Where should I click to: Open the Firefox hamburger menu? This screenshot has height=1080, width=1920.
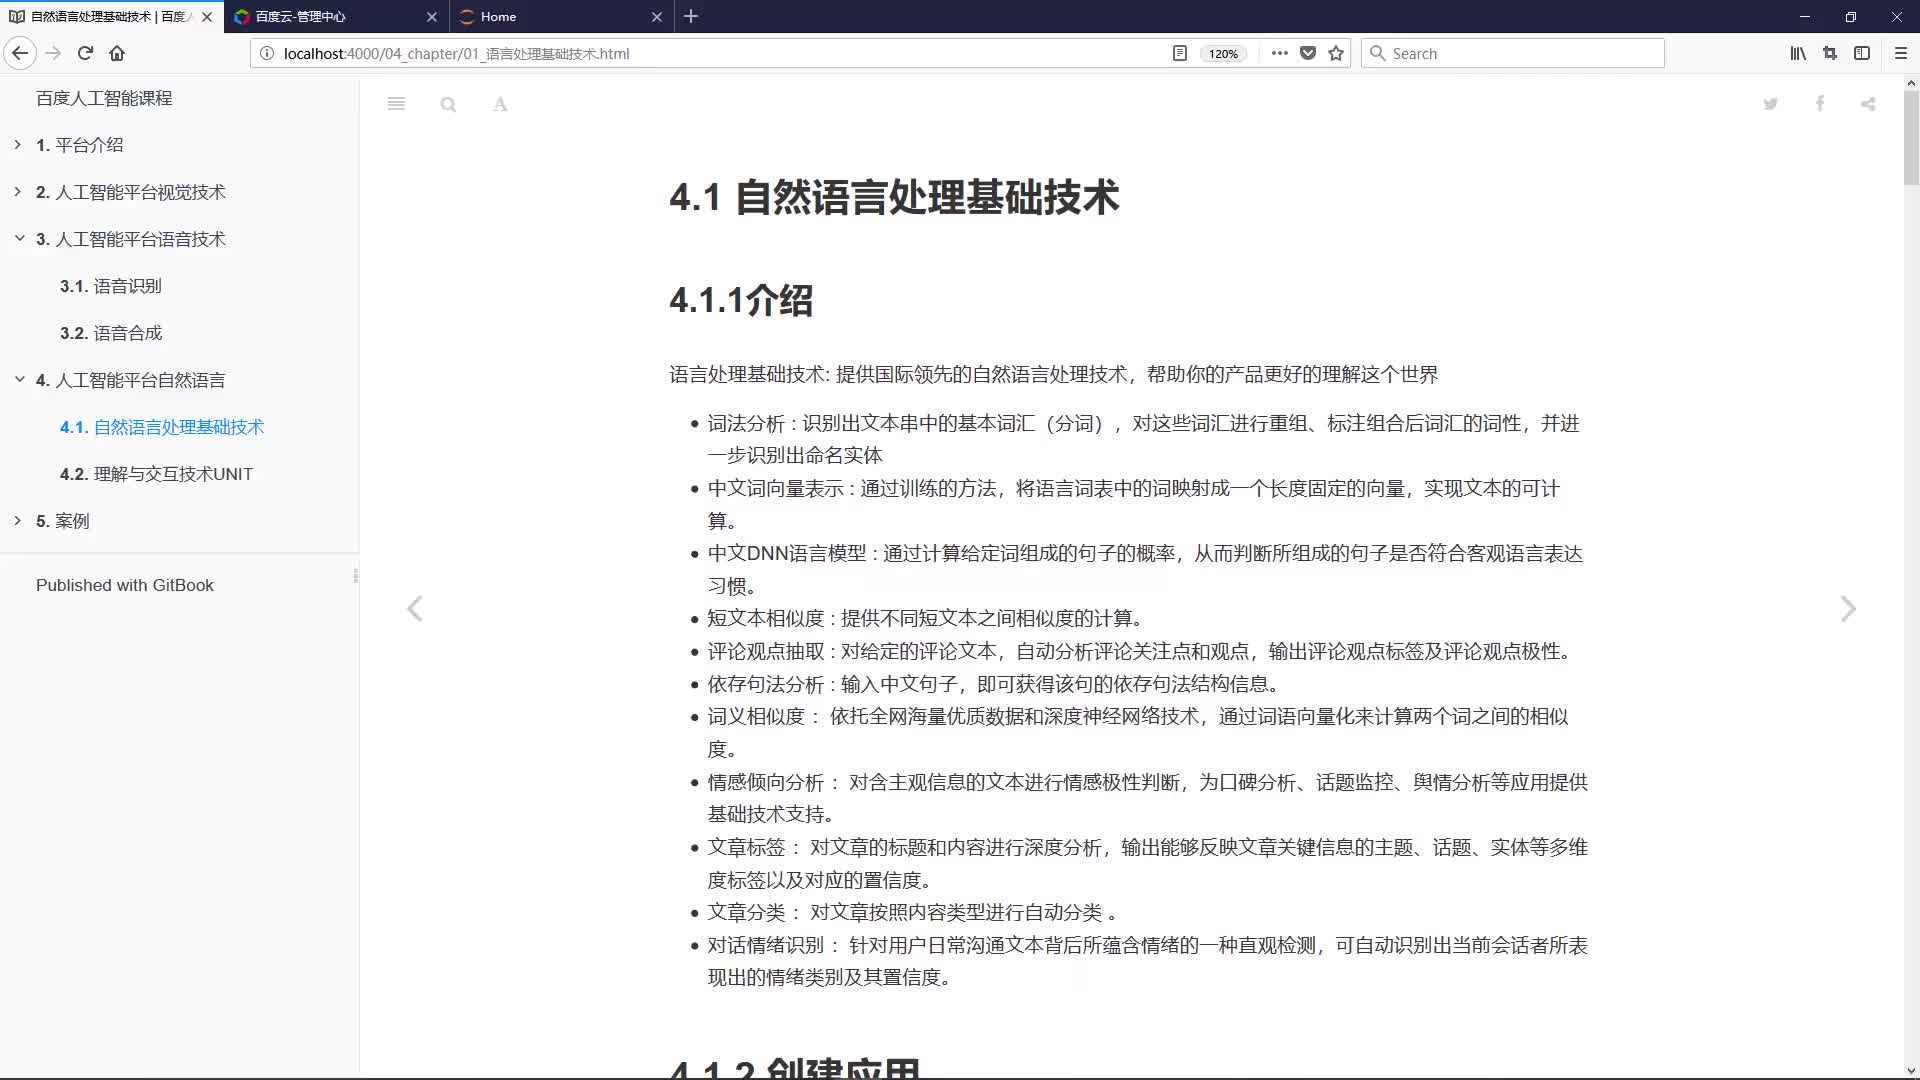1901,53
